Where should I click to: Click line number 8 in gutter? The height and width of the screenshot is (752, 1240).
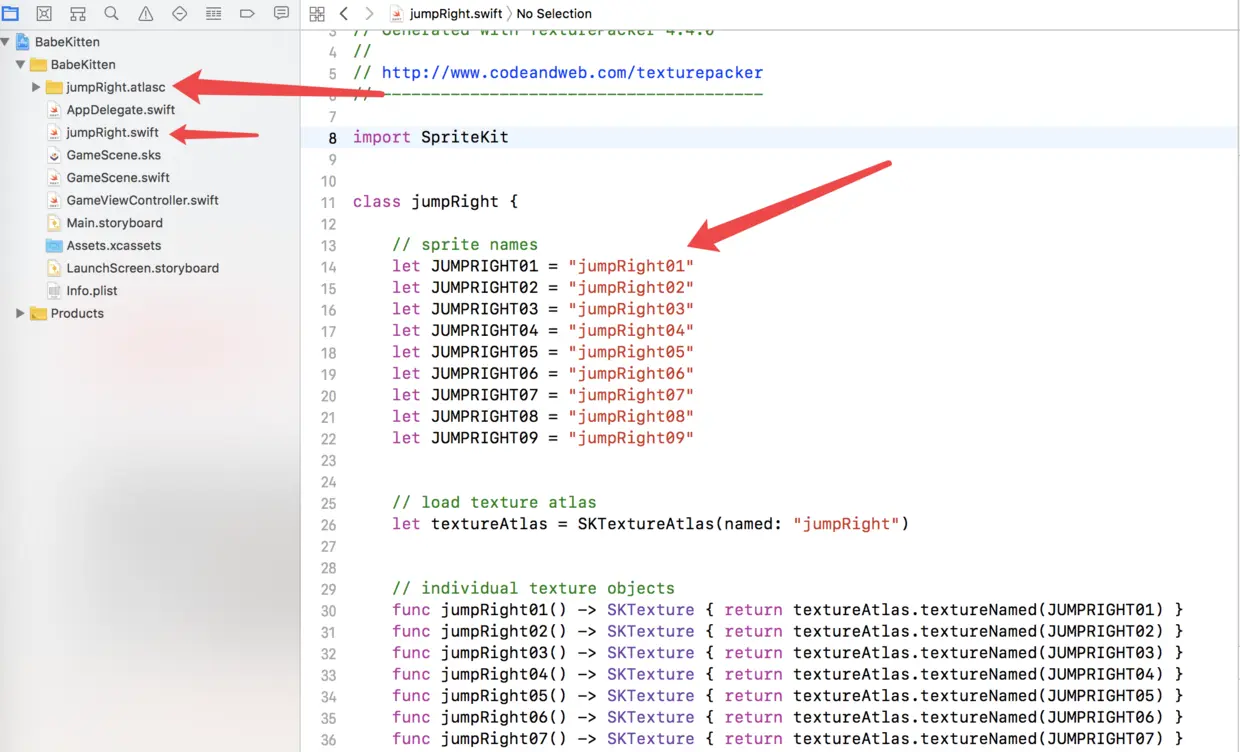click(x=332, y=138)
